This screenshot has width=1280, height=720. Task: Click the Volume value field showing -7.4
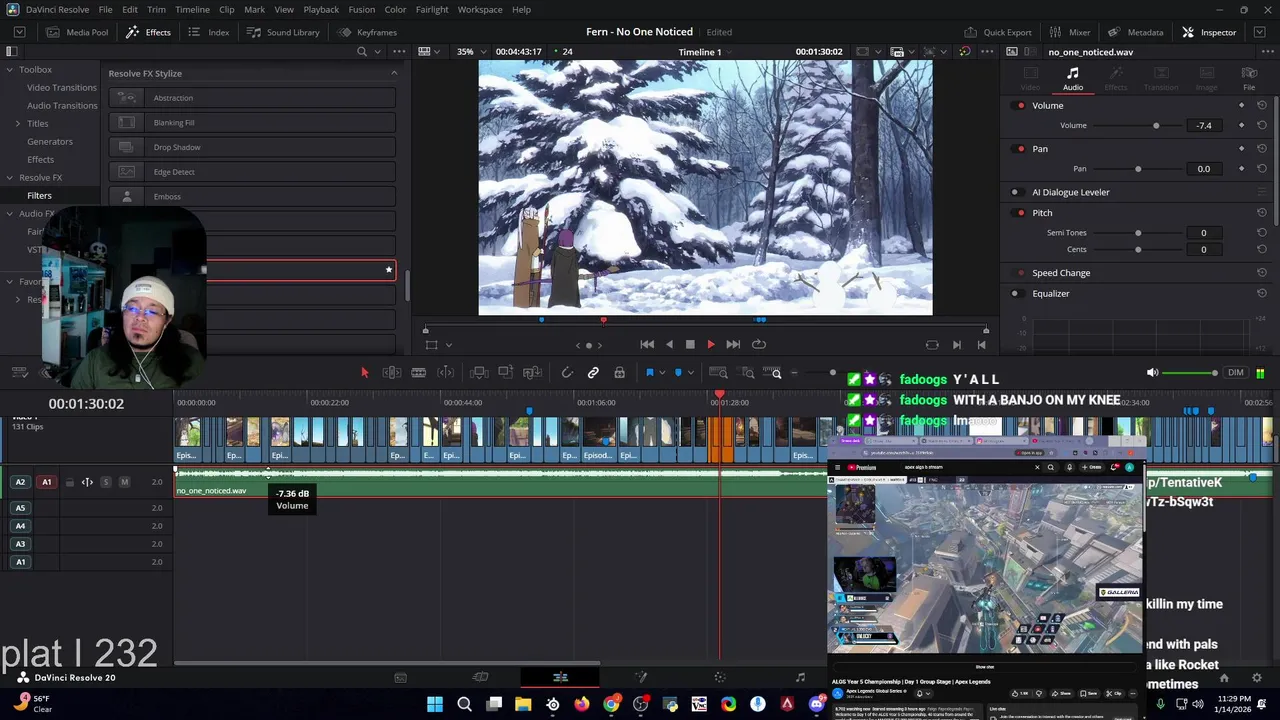(x=1204, y=126)
